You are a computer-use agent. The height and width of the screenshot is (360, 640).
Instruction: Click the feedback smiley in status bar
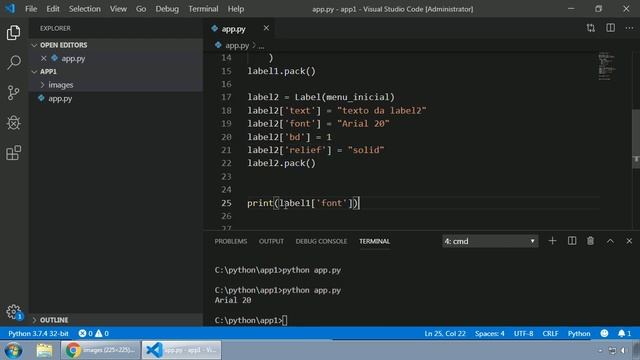click(604, 333)
